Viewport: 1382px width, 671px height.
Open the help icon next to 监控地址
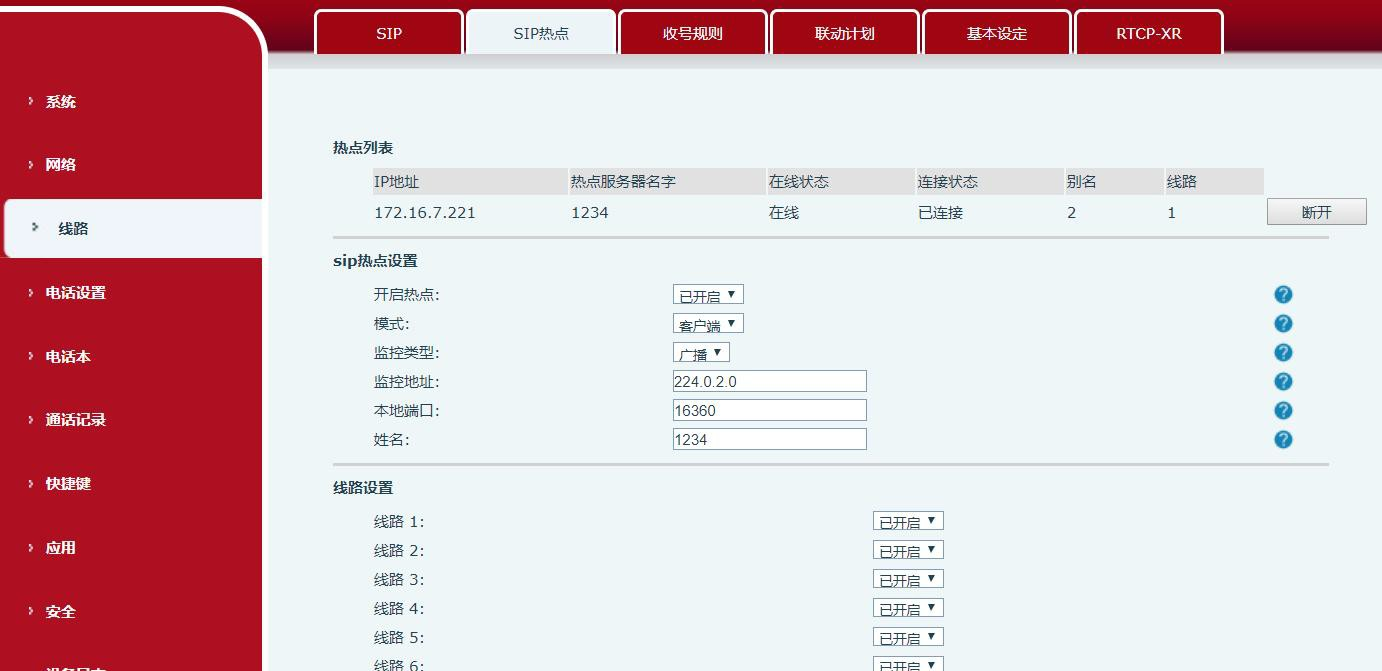coord(1283,381)
